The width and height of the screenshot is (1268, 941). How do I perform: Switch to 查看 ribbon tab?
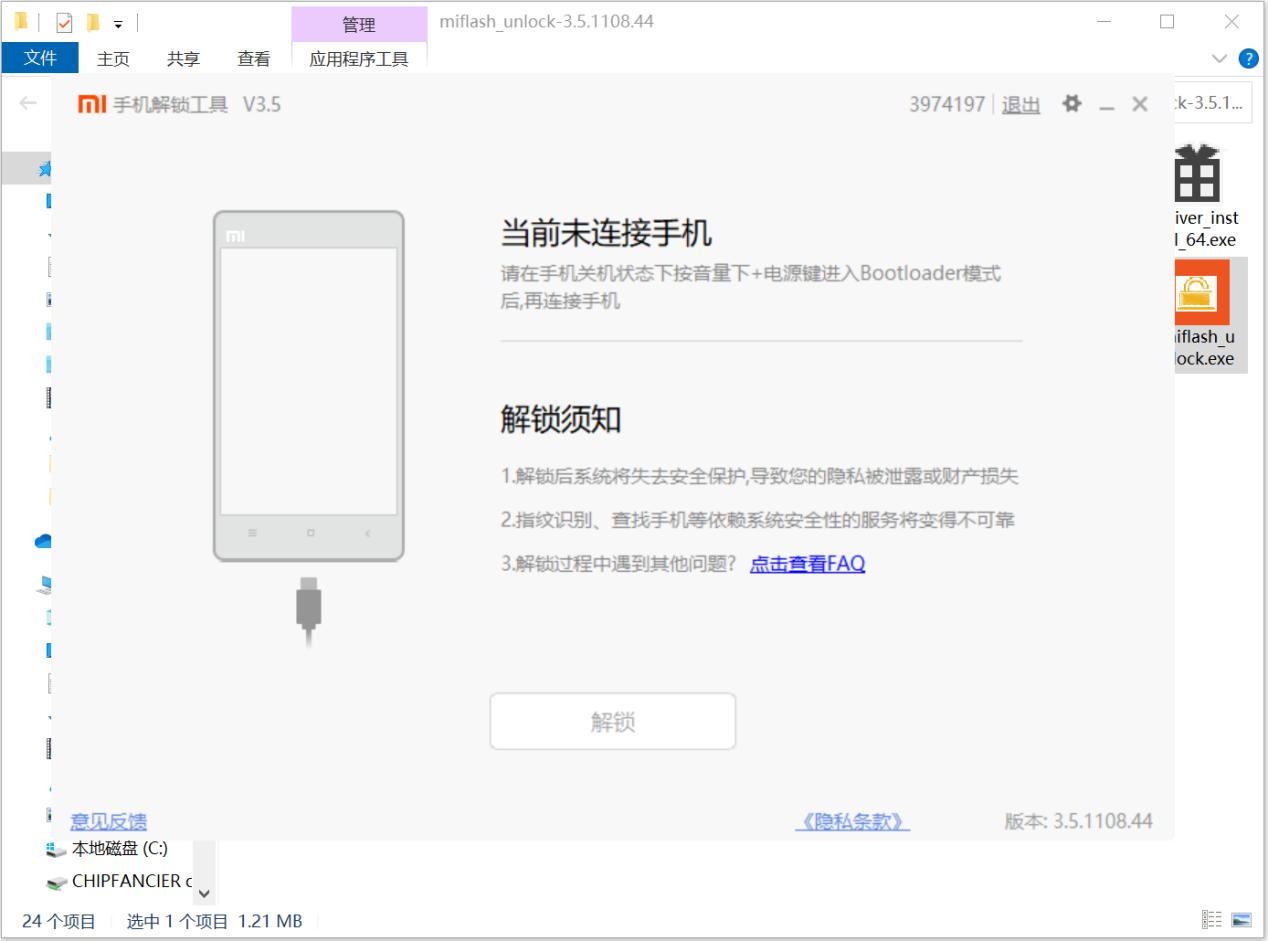pos(253,59)
